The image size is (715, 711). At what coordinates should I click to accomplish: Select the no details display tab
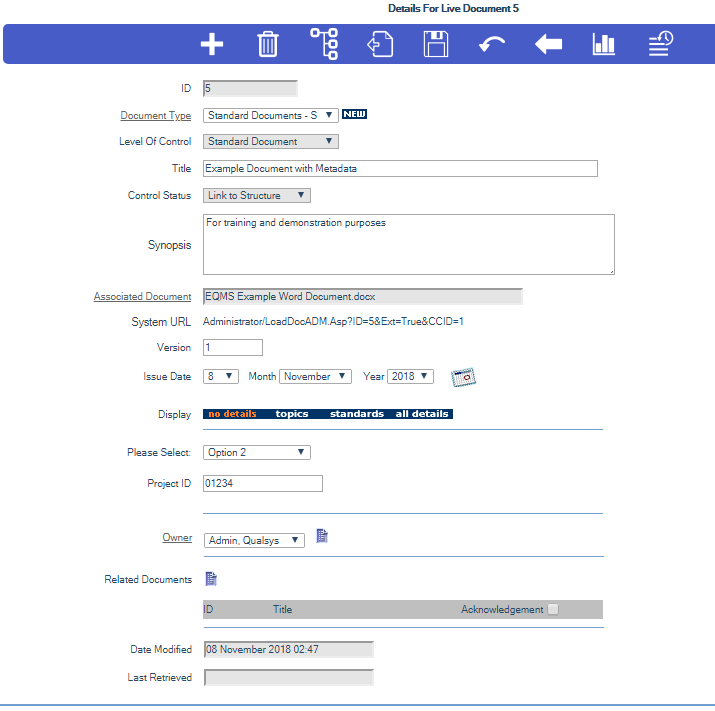coord(232,414)
